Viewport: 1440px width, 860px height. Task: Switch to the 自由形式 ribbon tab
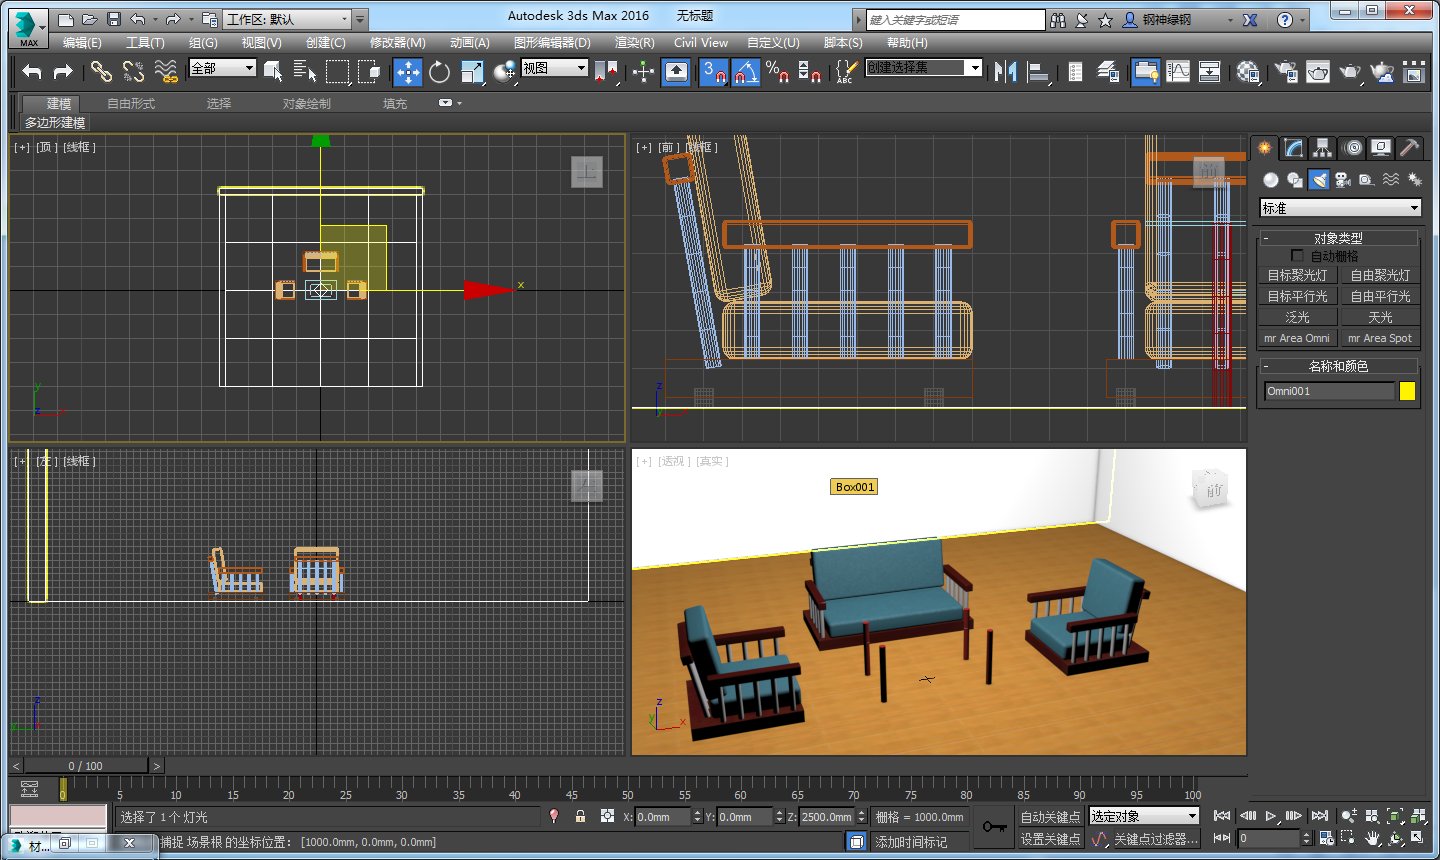(x=130, y=102)
